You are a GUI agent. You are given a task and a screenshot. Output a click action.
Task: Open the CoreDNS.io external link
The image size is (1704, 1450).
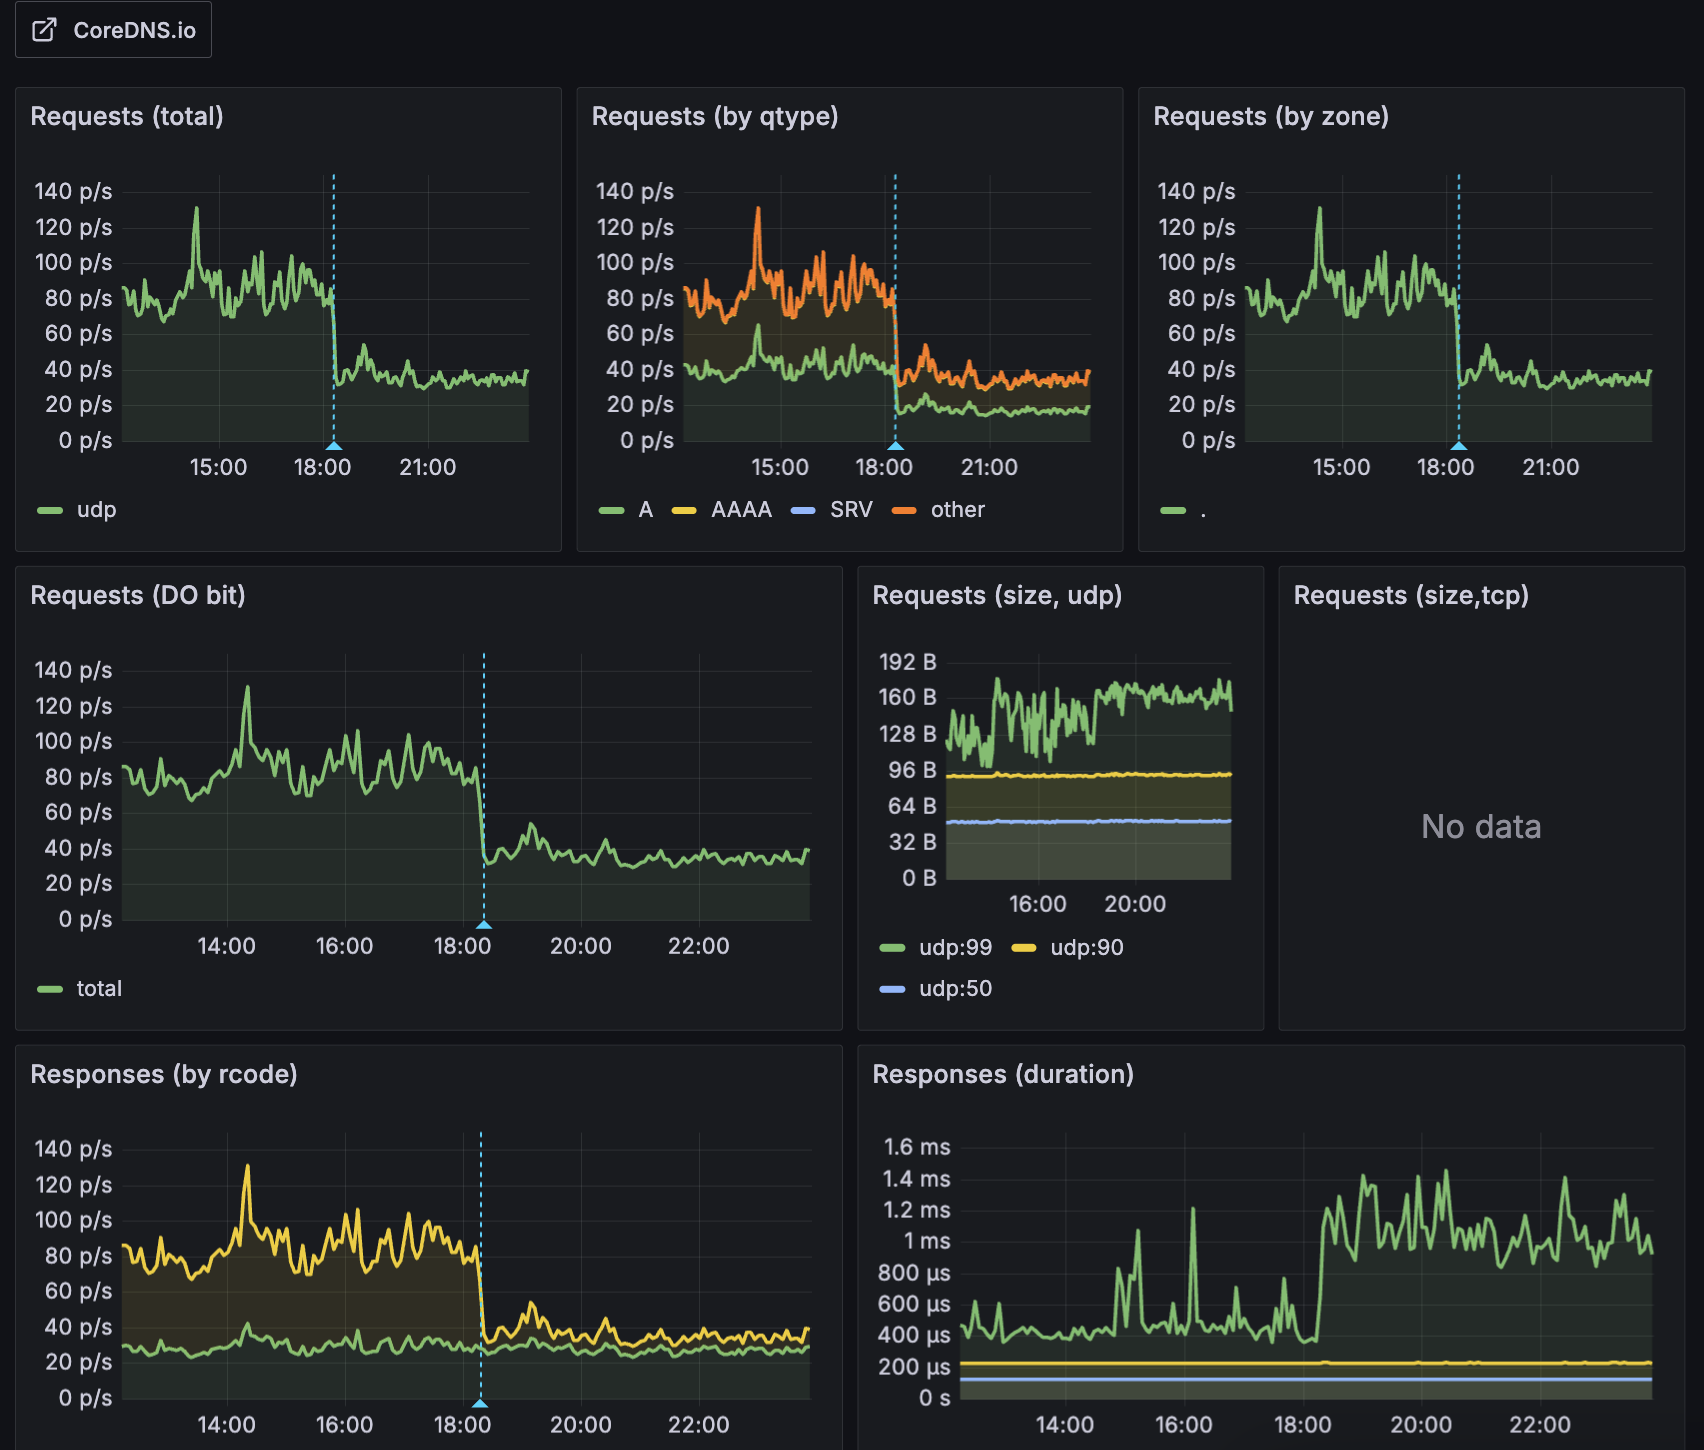pos(113,29)
